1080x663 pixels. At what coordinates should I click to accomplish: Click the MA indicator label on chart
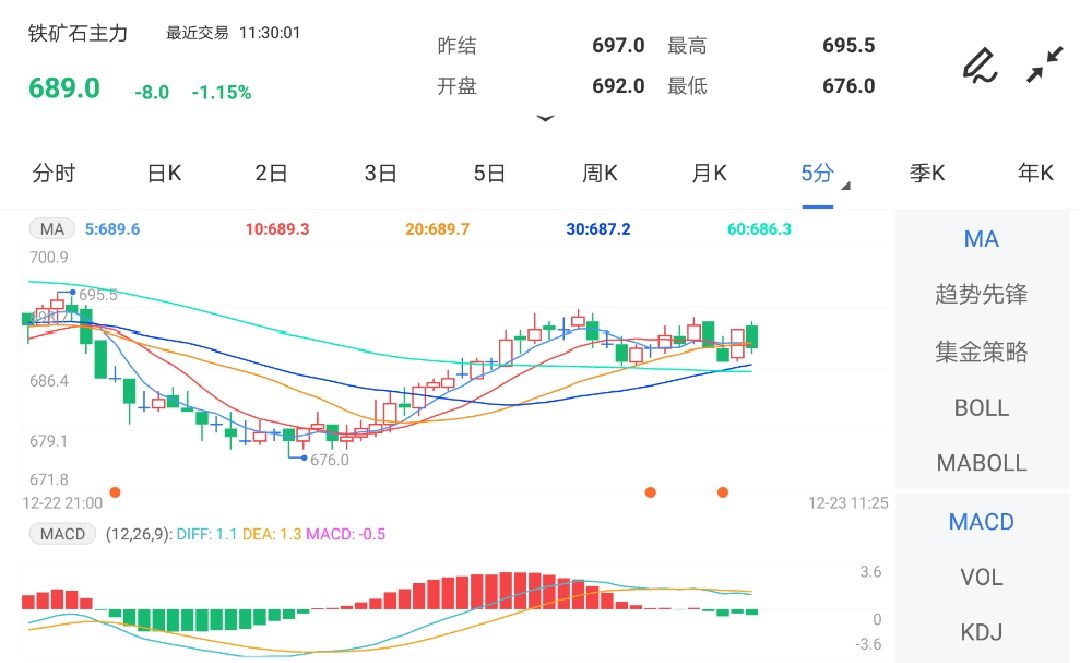click(52, 229)
